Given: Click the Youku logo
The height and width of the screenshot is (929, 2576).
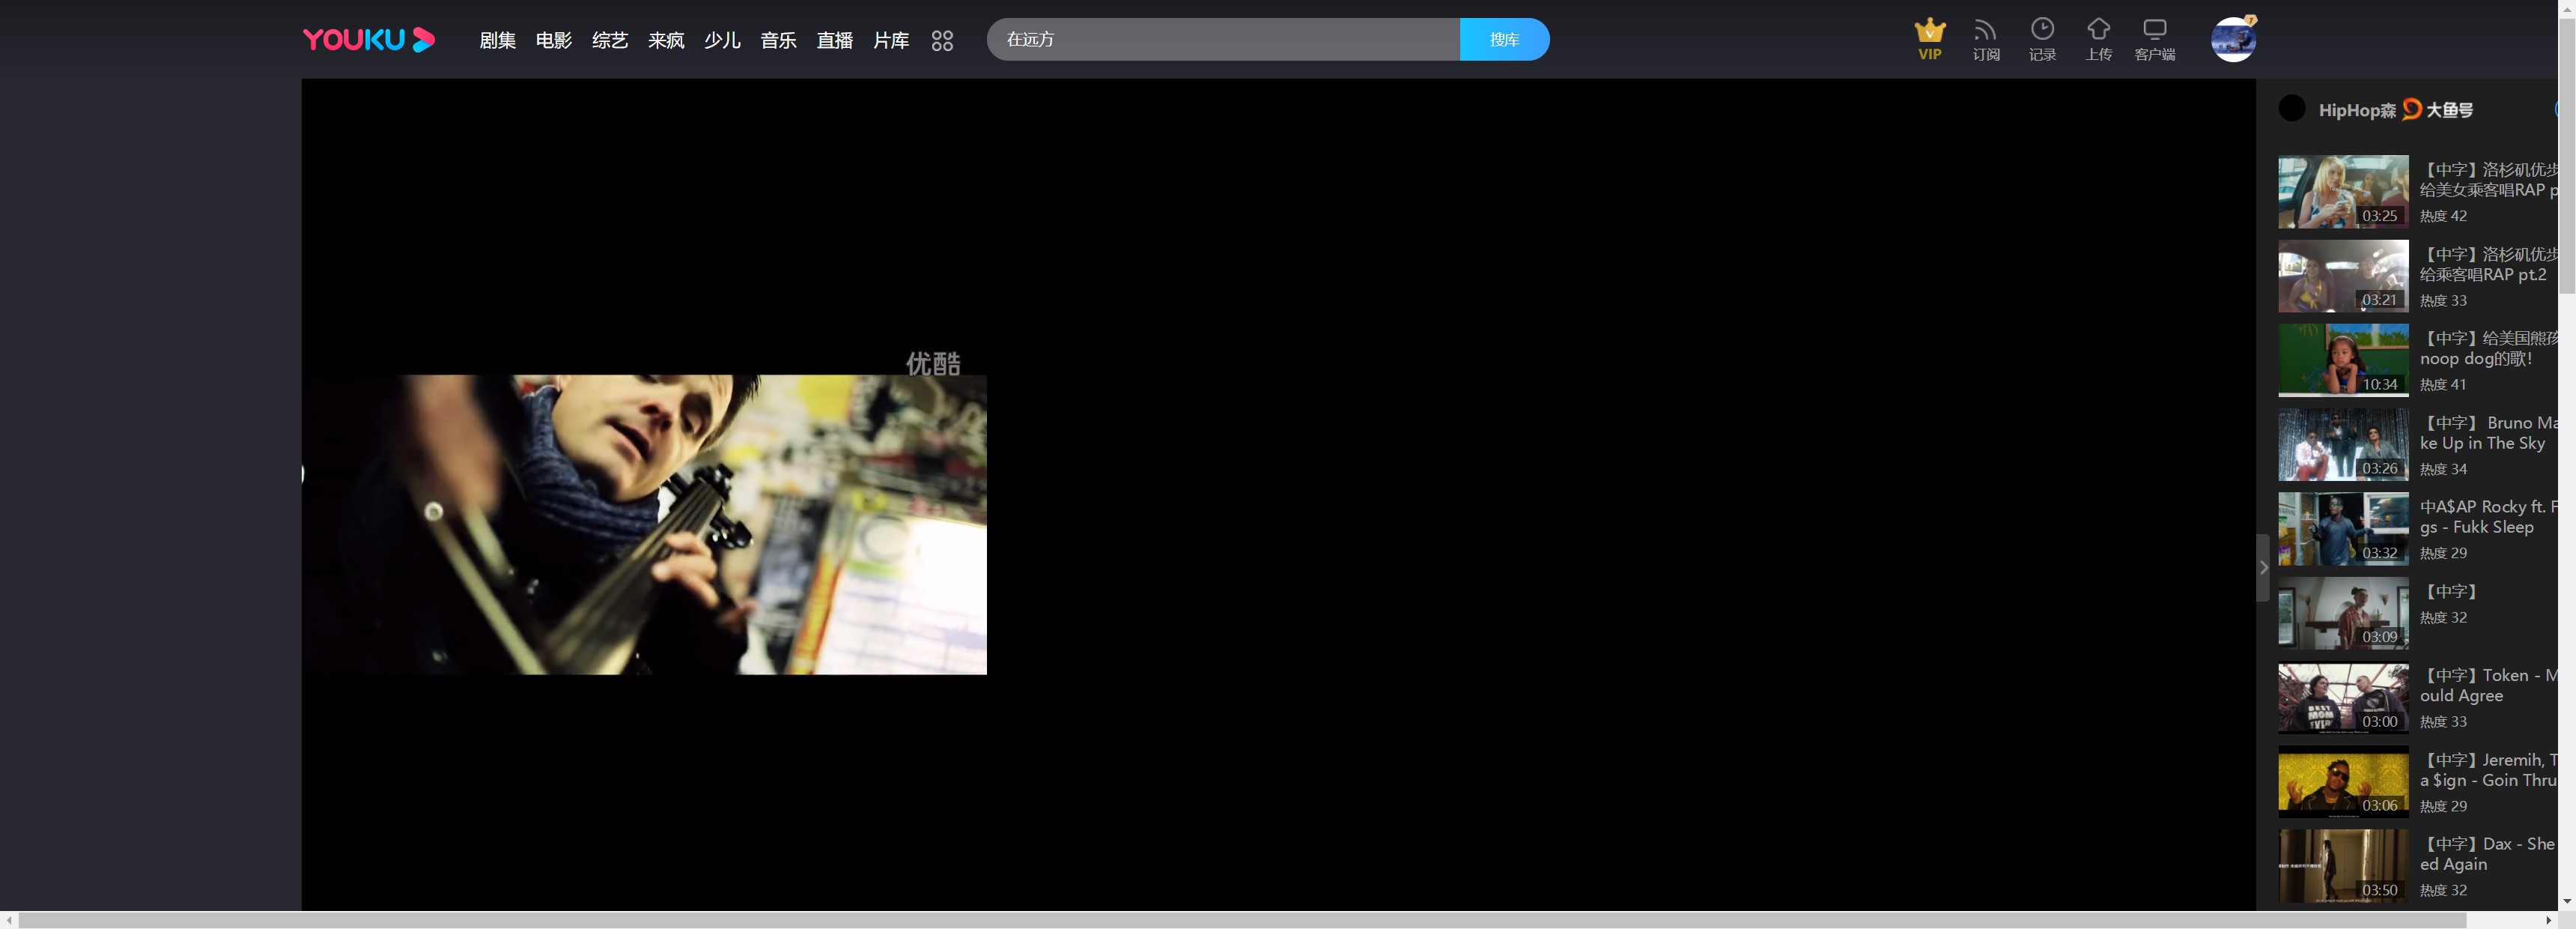Looking at the screenshot, I should pos(368,40).
